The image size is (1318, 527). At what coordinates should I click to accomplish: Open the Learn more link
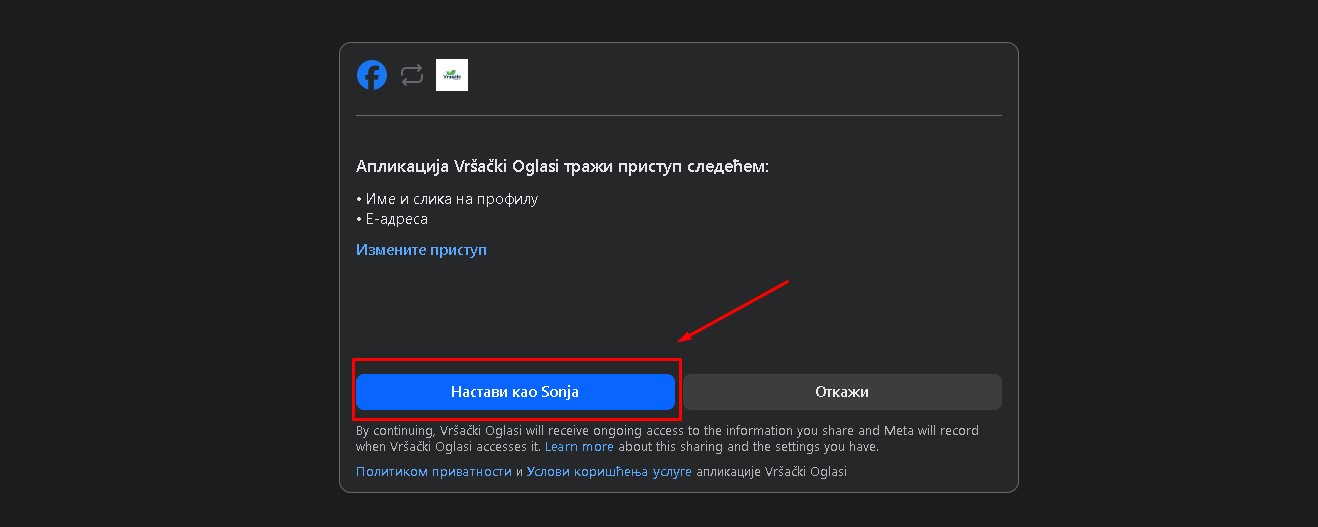click(579, 447)
